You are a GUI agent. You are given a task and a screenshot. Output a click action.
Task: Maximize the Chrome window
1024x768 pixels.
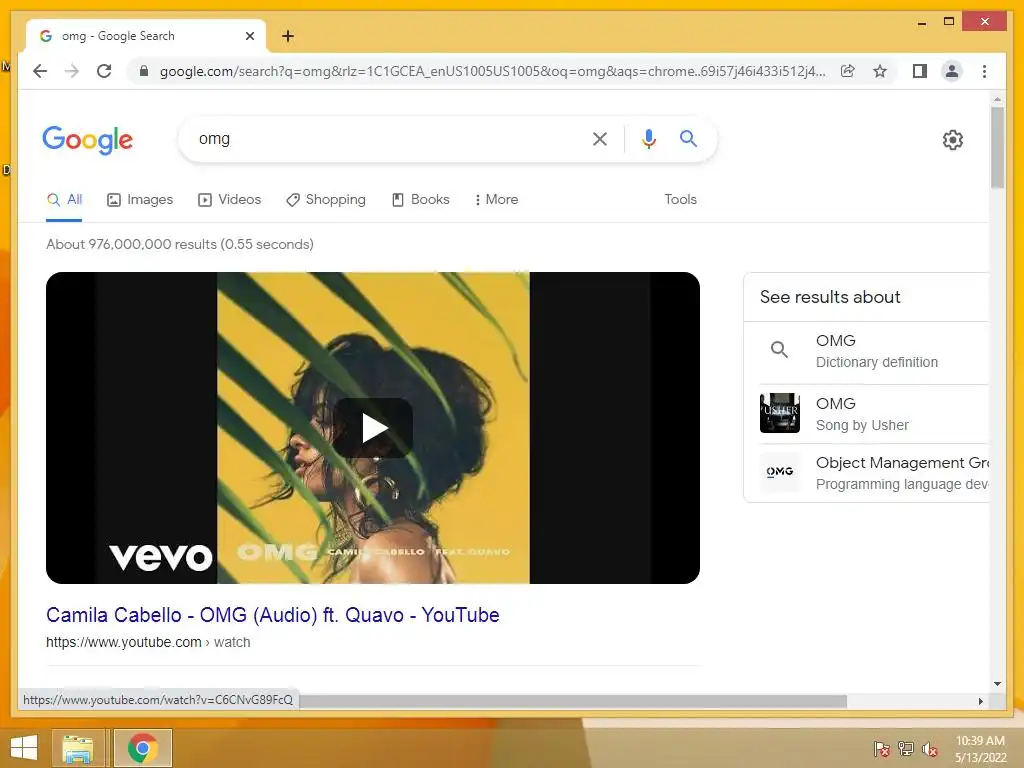point(949,22)
